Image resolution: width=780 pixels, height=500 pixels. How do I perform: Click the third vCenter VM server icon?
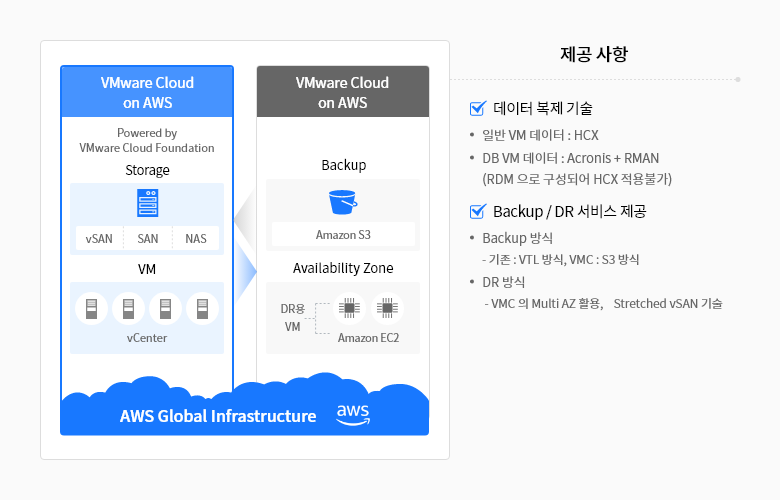(x=165, y=308)
